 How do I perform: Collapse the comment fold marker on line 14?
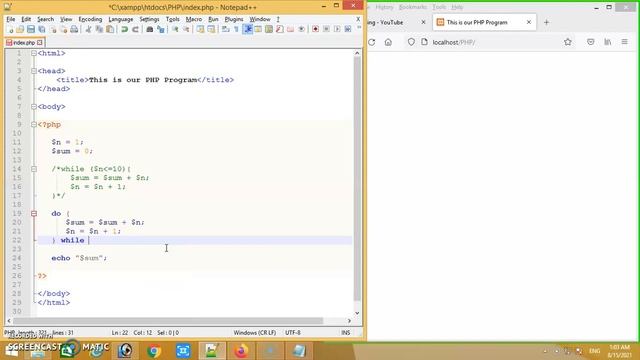pyautogui.click(x=34, y=169)
